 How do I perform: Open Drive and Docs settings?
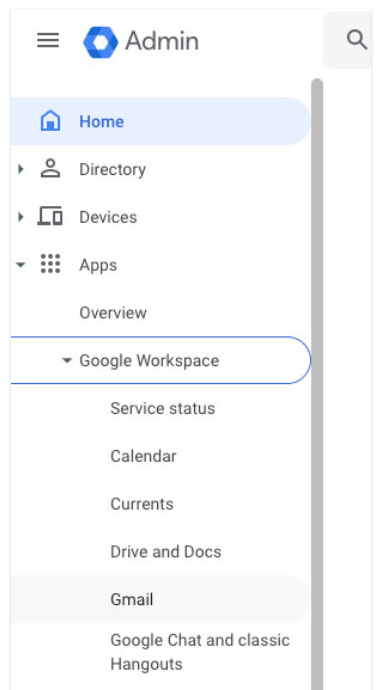[166, 551]
